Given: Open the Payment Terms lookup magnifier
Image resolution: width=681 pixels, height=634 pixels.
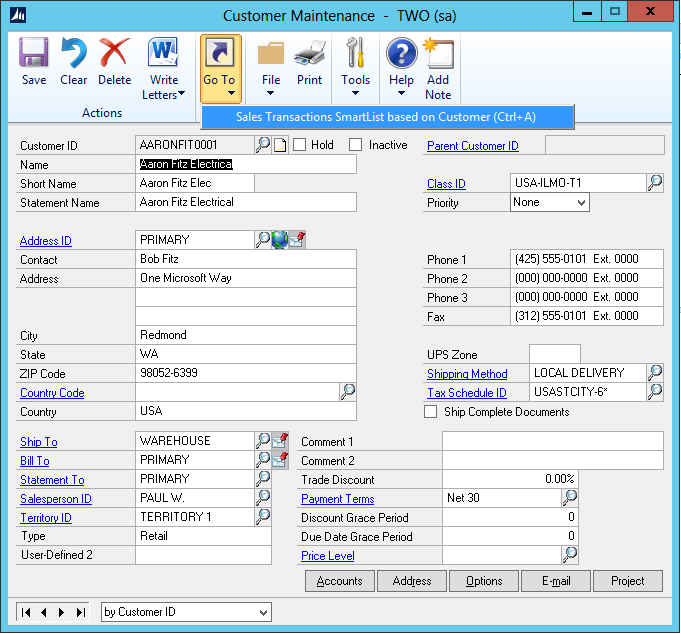Looking at the screenshot, I should [x=570, y=498].
